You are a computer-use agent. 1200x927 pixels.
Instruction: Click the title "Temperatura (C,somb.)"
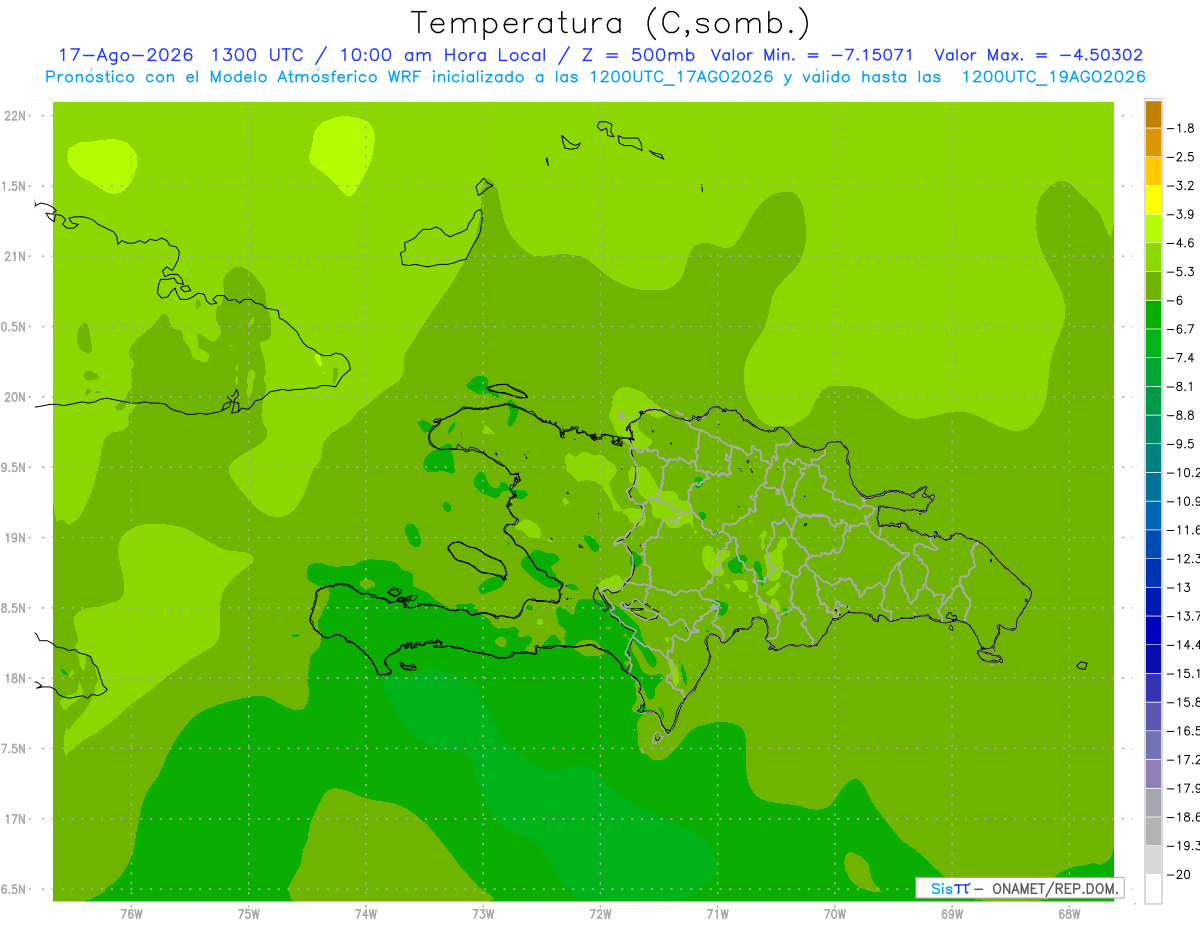[610, 23]
